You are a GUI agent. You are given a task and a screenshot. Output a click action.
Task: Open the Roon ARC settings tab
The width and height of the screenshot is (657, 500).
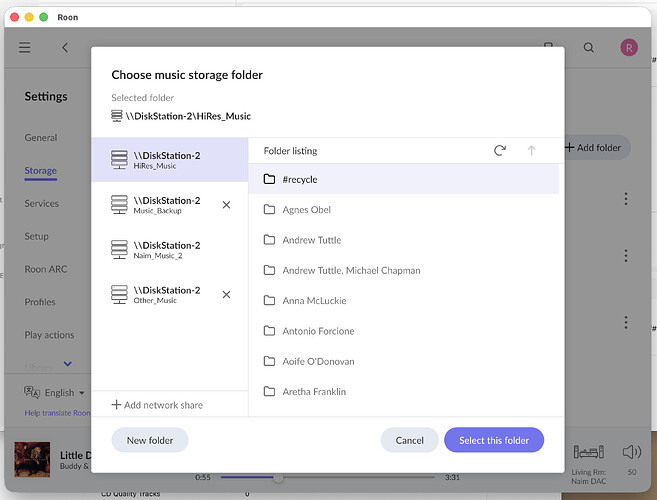(46, 270)
